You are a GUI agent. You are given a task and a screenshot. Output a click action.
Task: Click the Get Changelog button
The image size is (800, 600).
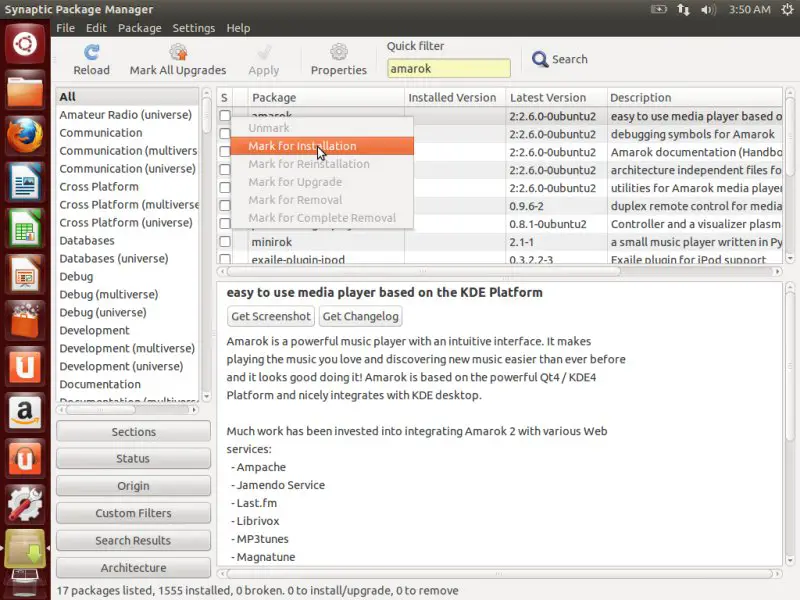[361, 316]
